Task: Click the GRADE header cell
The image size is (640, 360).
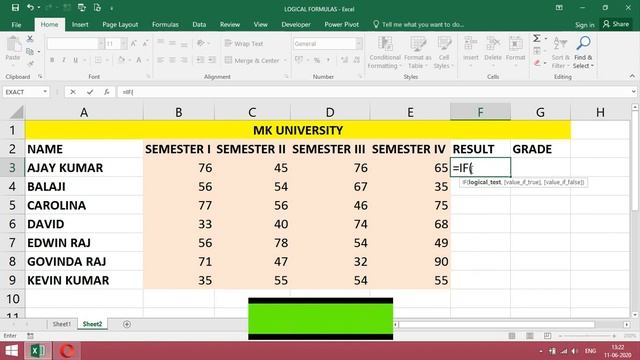Action: (x=540, y=149)
